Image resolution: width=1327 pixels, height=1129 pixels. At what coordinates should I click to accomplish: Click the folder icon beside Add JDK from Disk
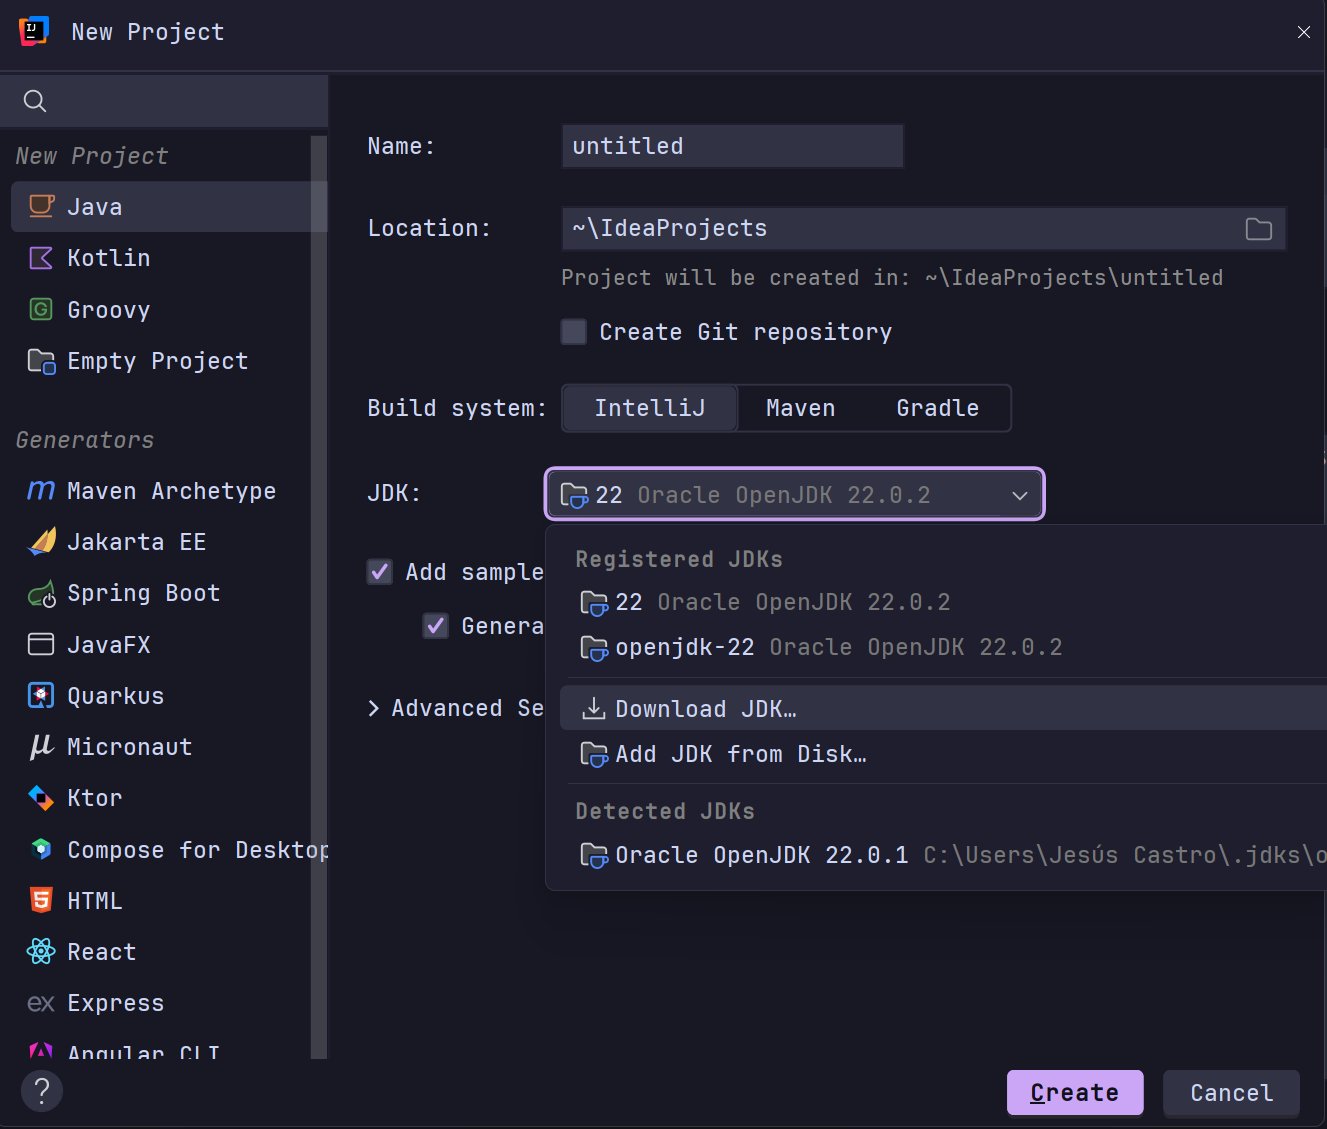(x=594, y=754)
